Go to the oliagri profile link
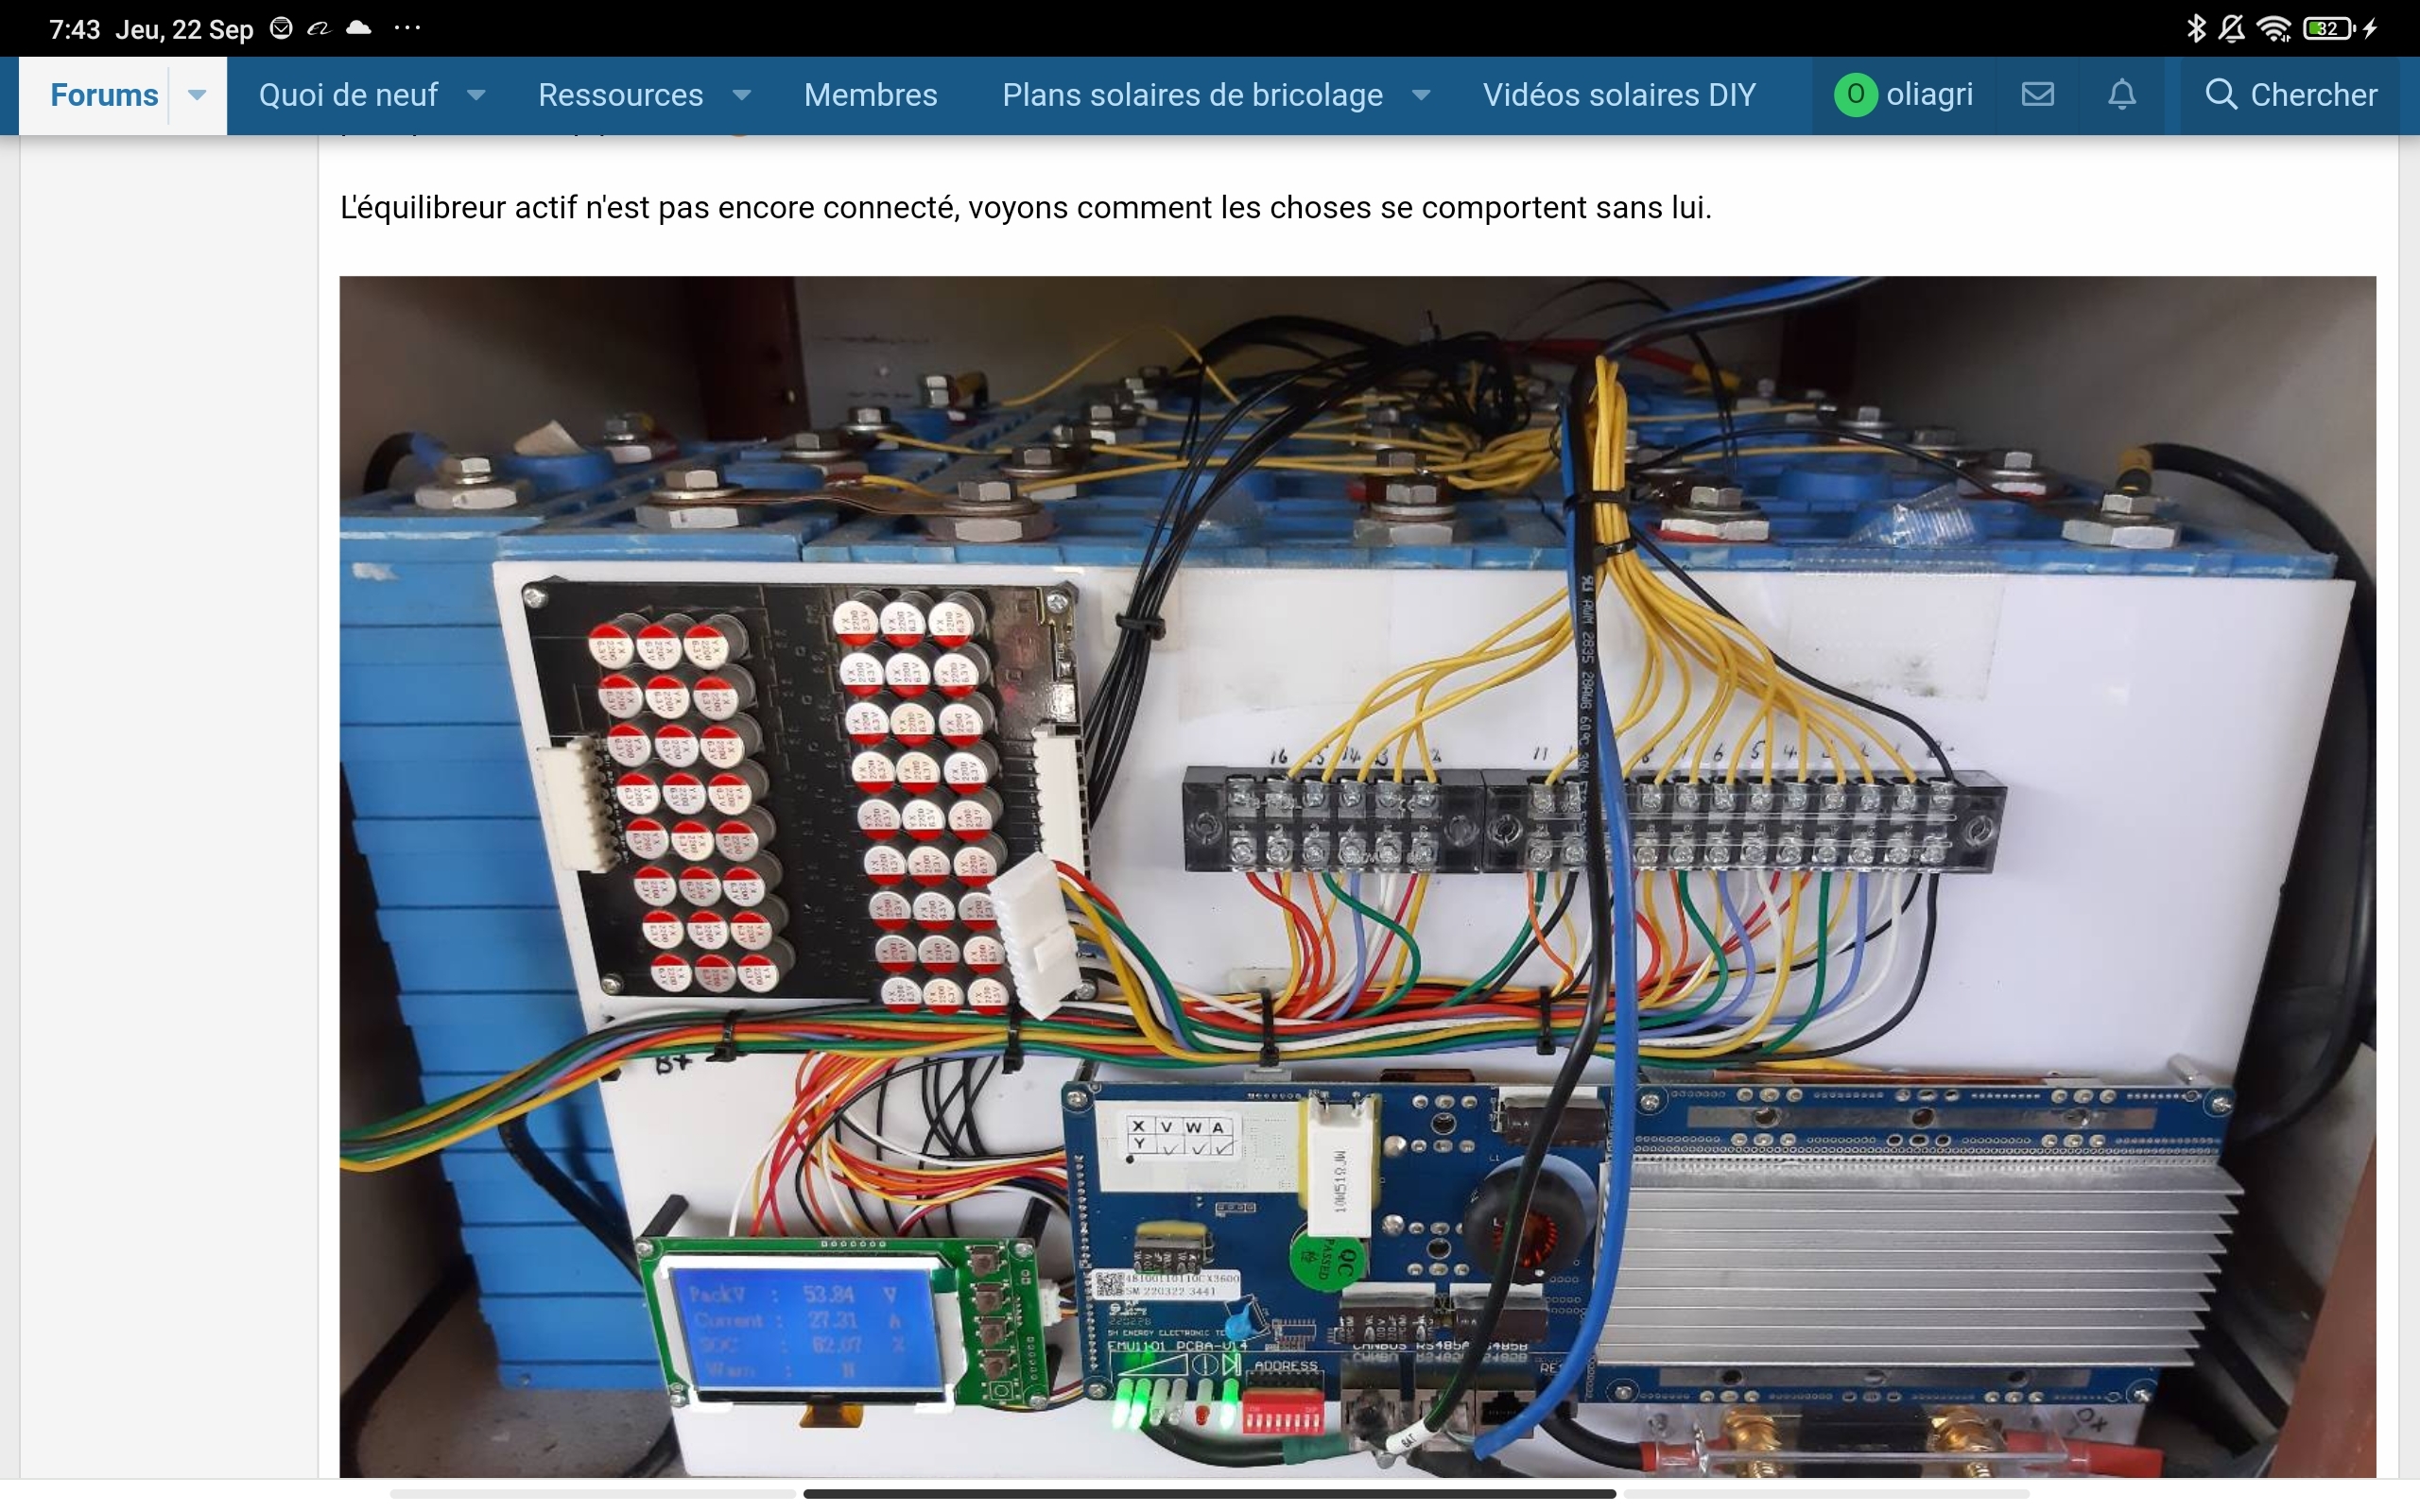Viewport: 2420px width, 1512px height. click(x=1930, y=95)
